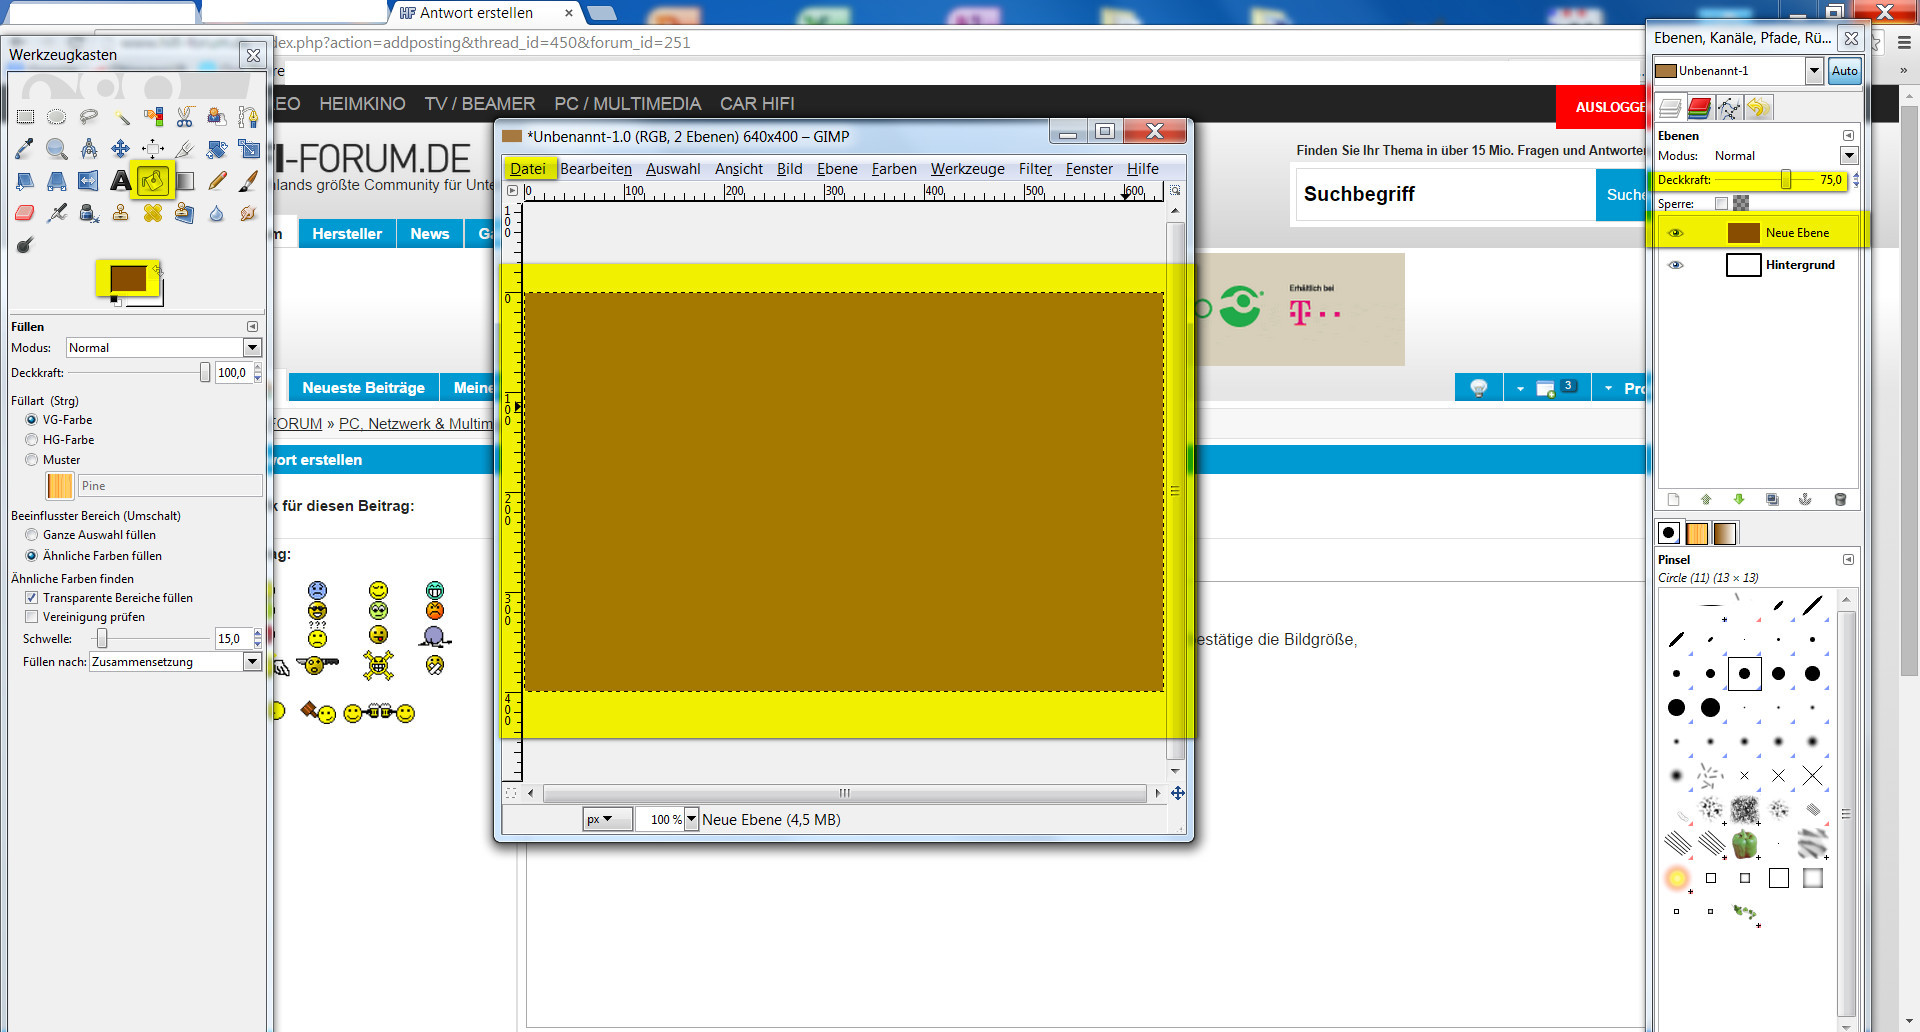
Task: Select the Measure compass tool
Action: pyautogui.click(x=89, y=149)
